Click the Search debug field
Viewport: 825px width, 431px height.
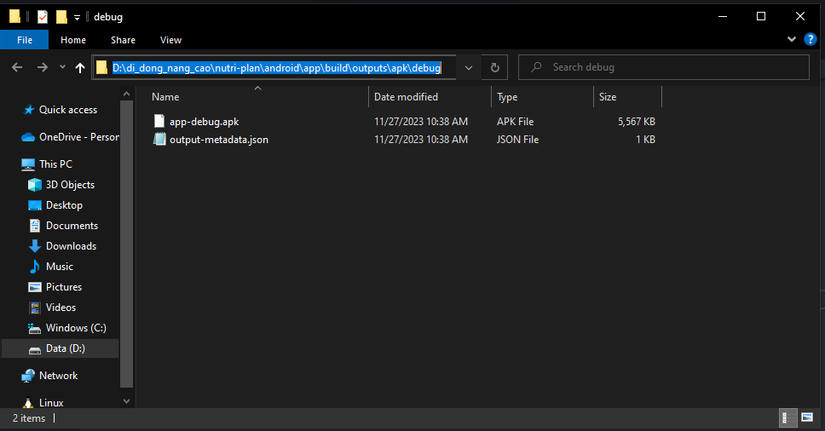(x=664, y=67)
